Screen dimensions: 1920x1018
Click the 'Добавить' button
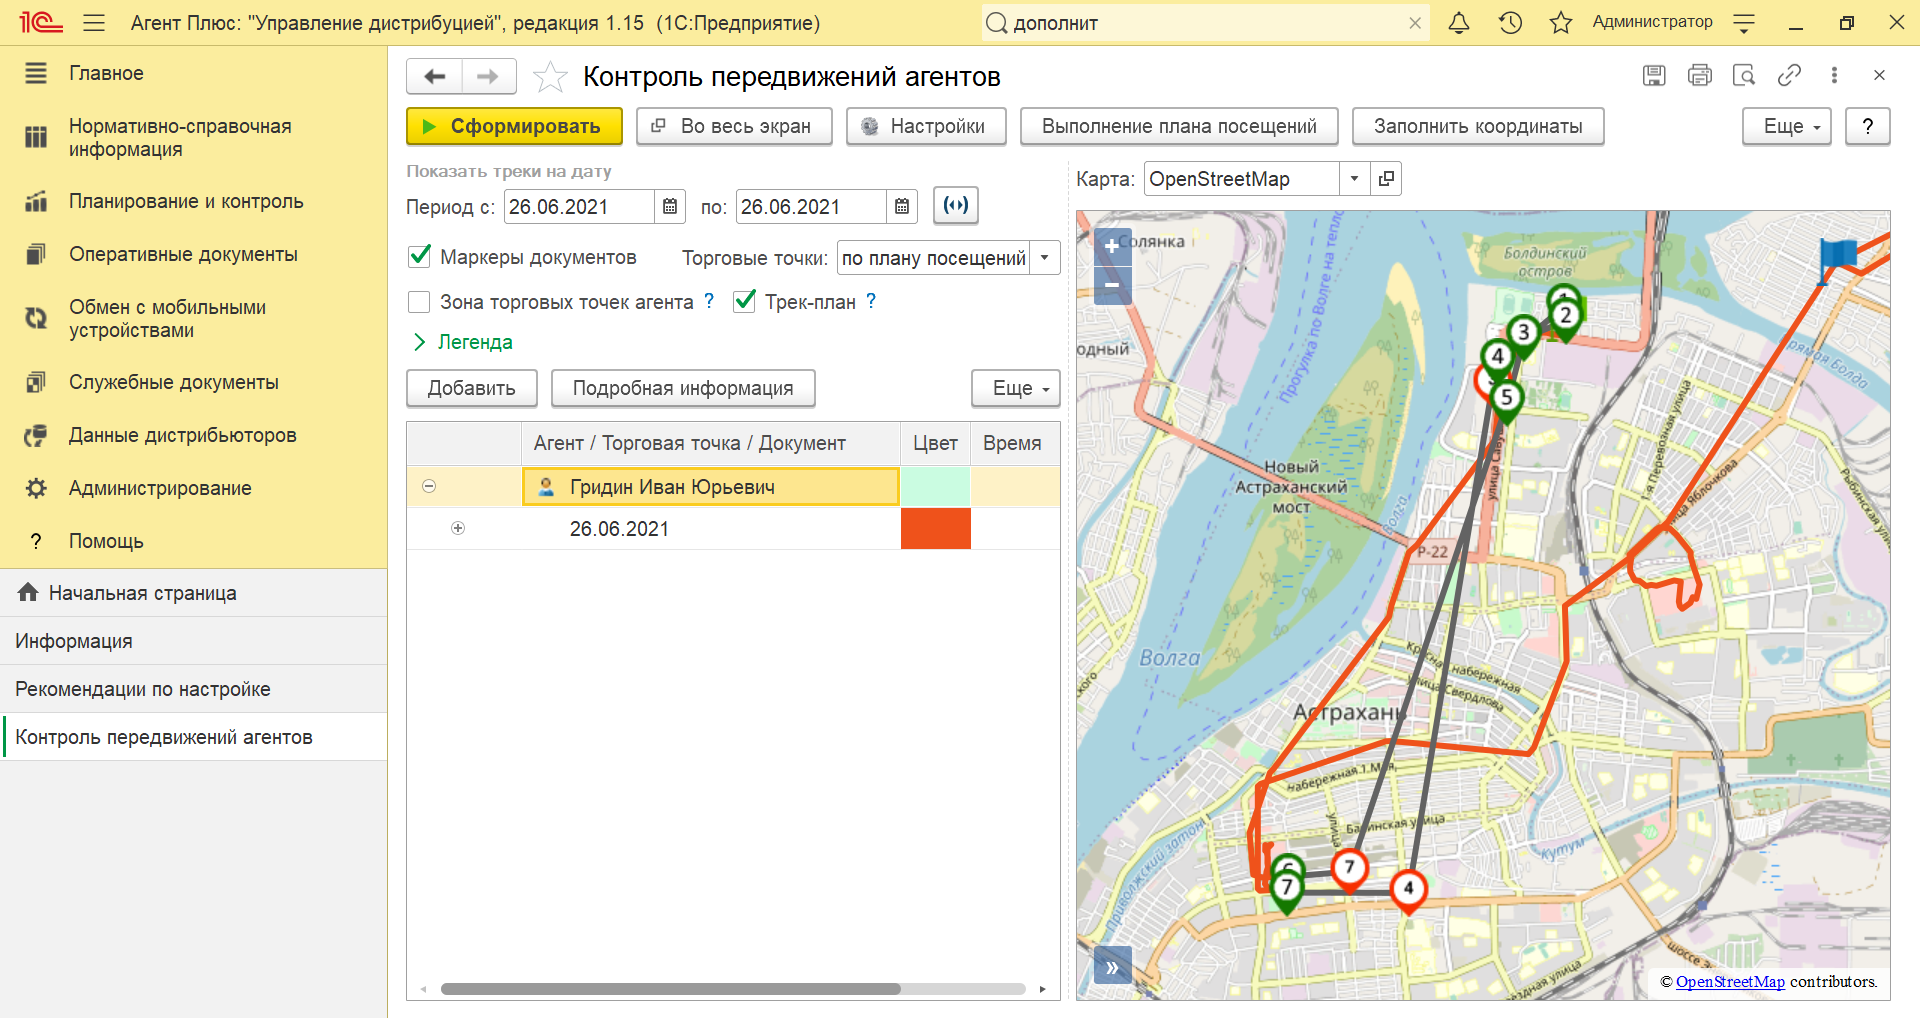pyautogui.click(x=472, y=388)
